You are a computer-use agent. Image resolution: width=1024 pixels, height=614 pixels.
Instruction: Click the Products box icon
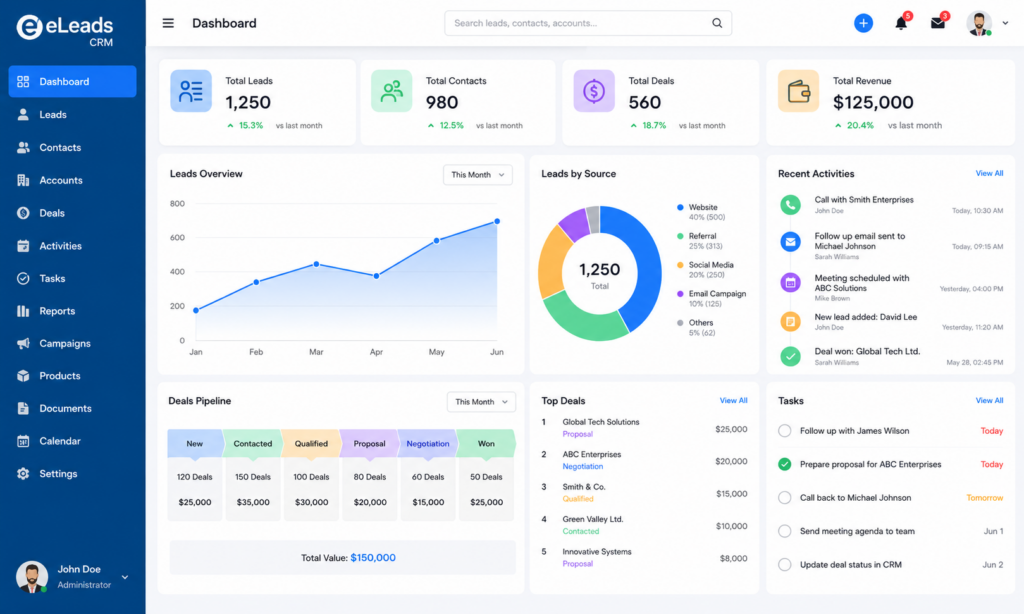[x=23, y=376]
